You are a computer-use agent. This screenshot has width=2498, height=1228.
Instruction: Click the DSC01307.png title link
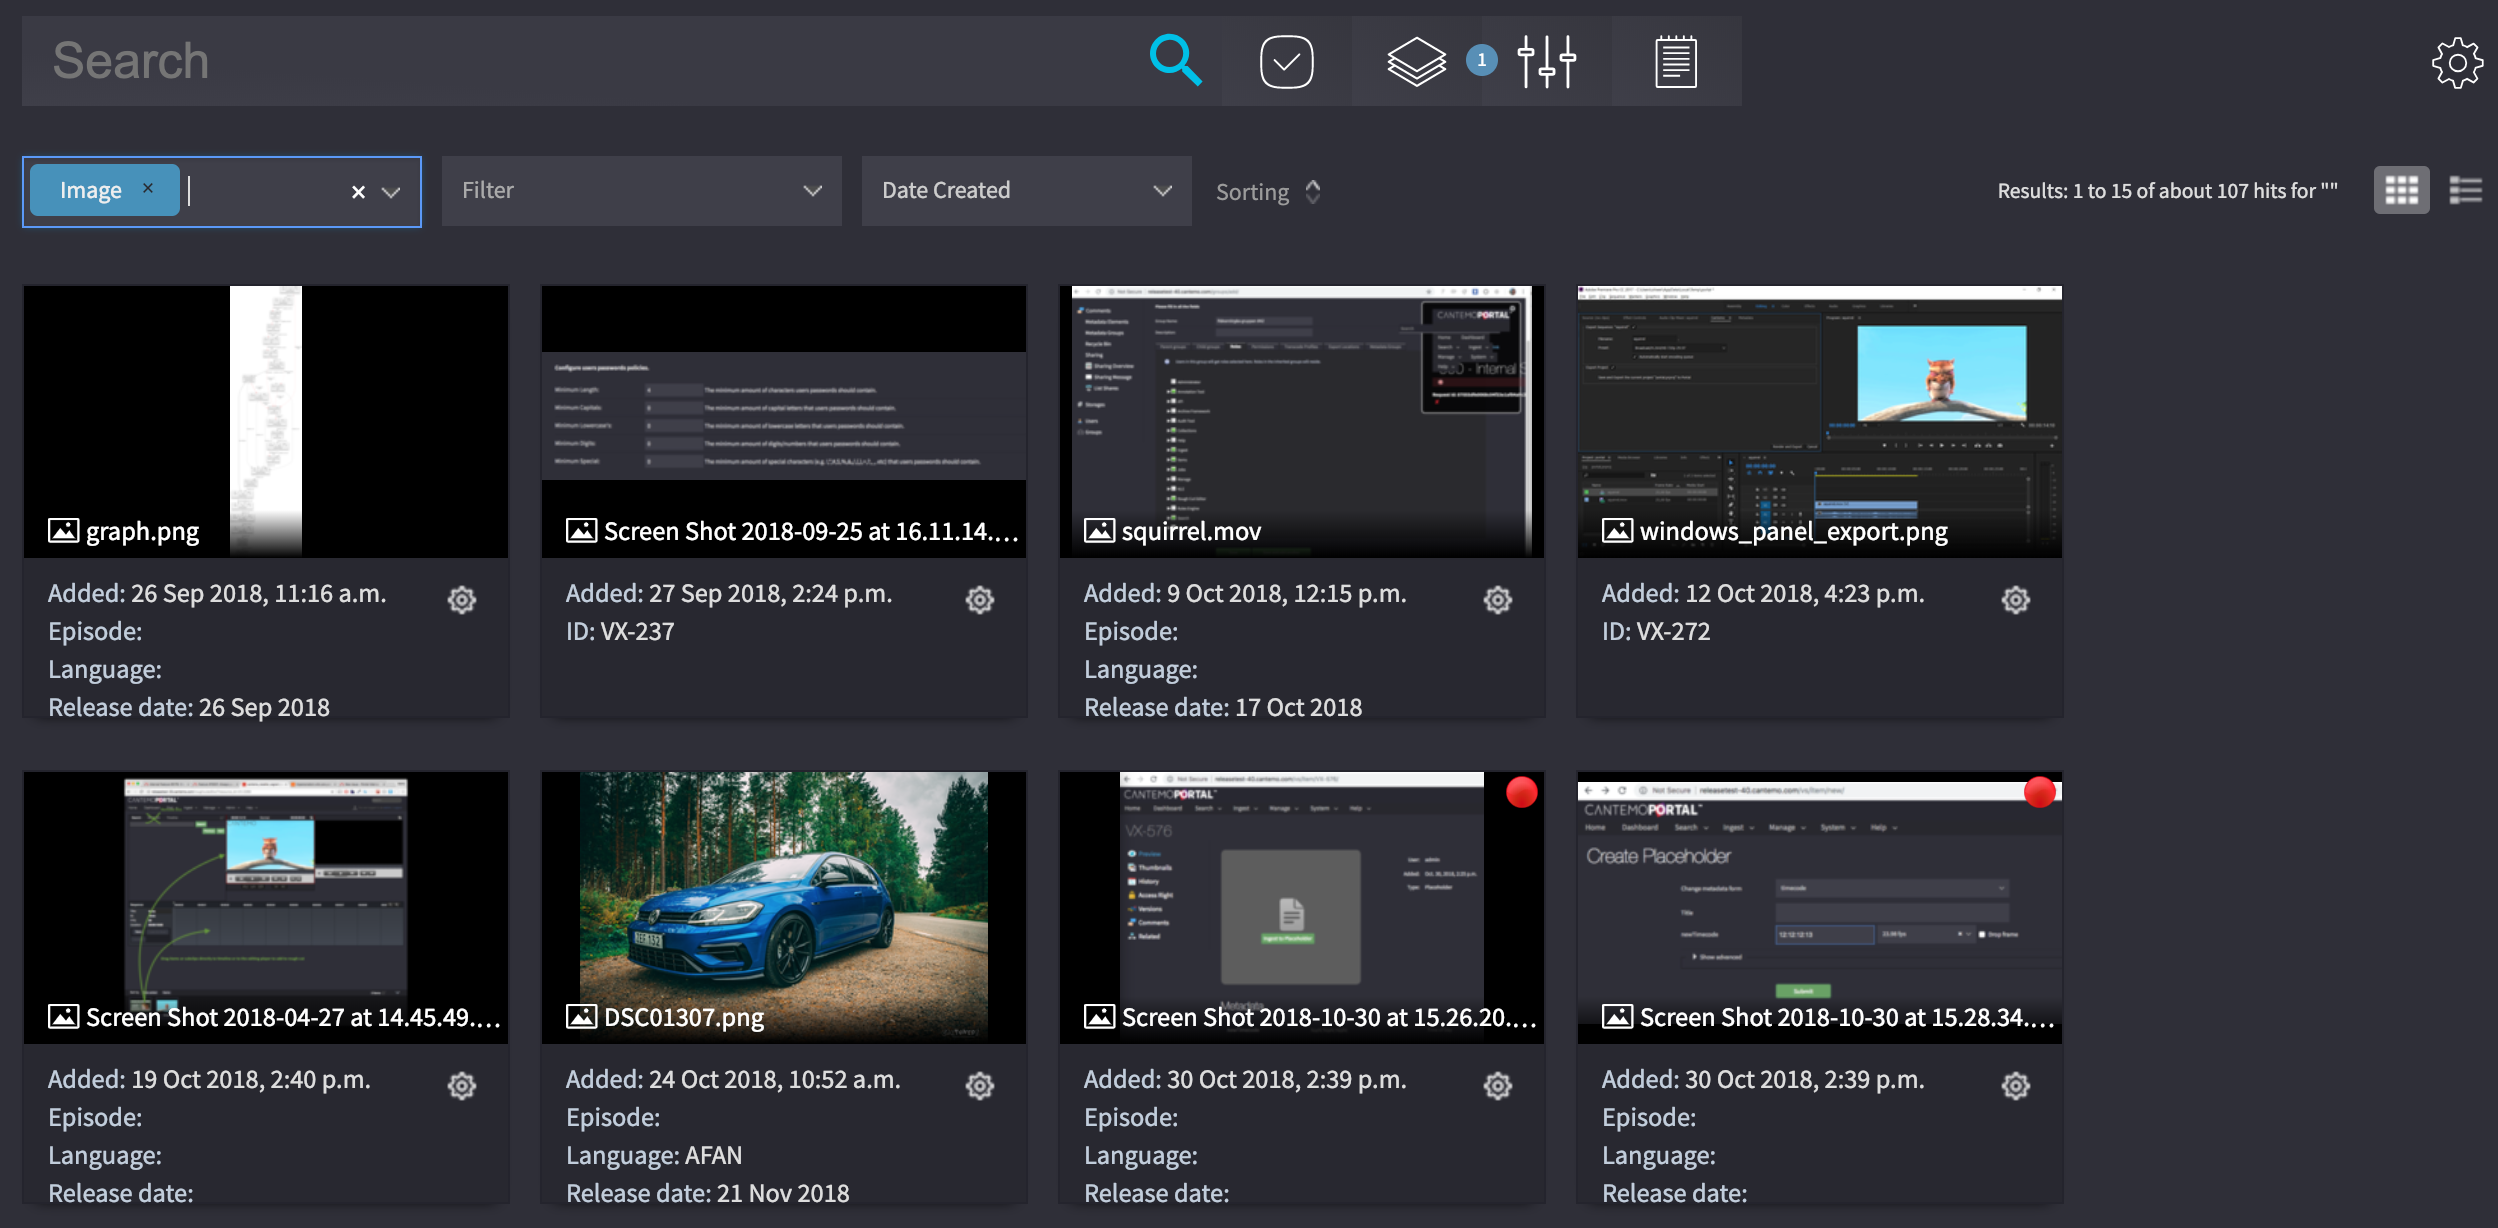[x=684, y=1017]
